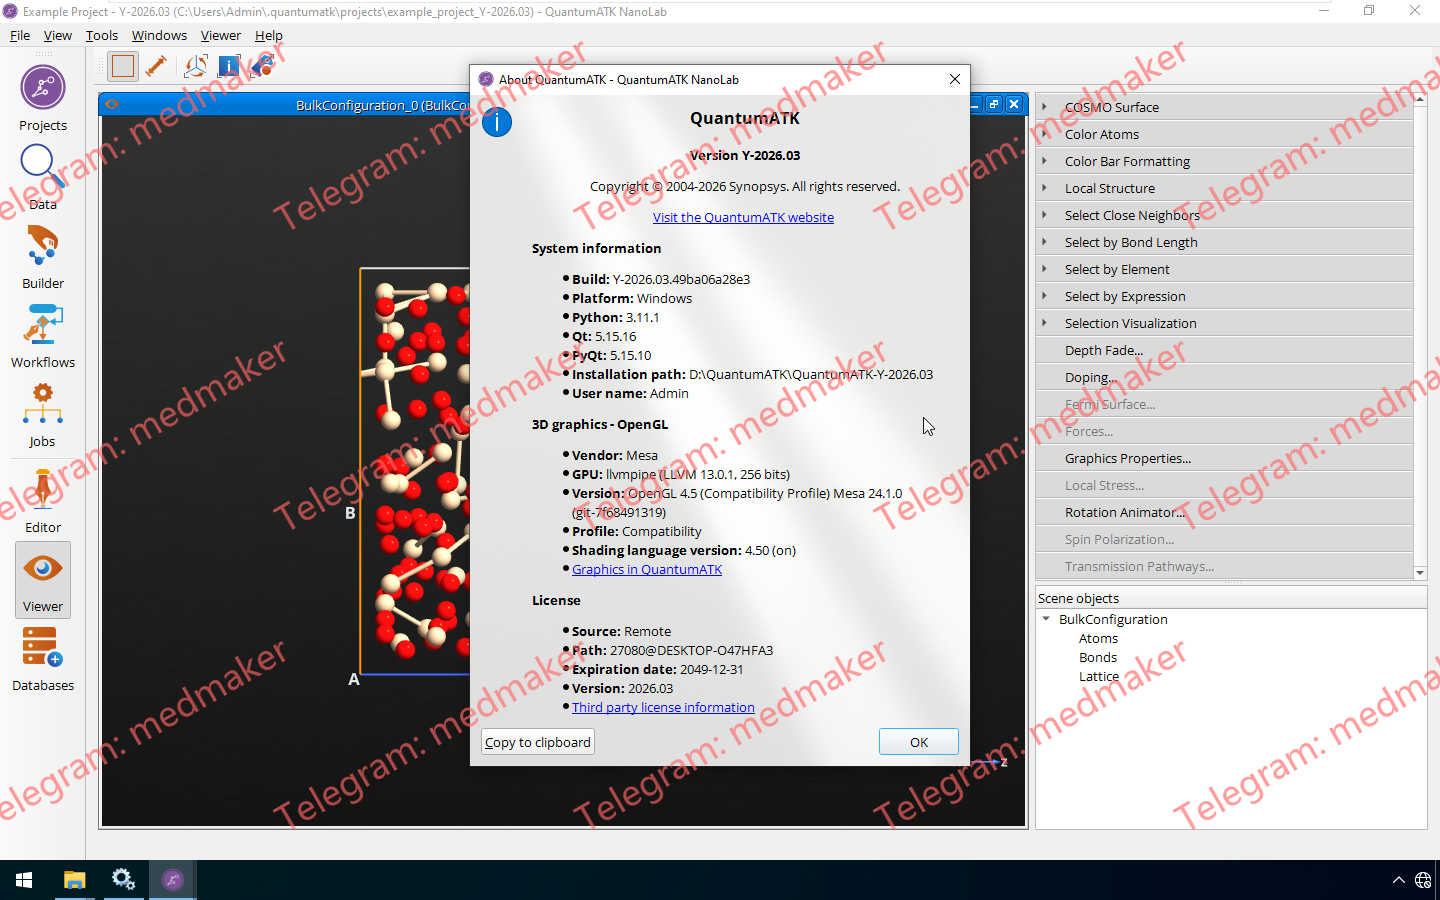Switch to the Viewer tool
The height and width of the screenshot is (900, 1440).
click(43, 580)
